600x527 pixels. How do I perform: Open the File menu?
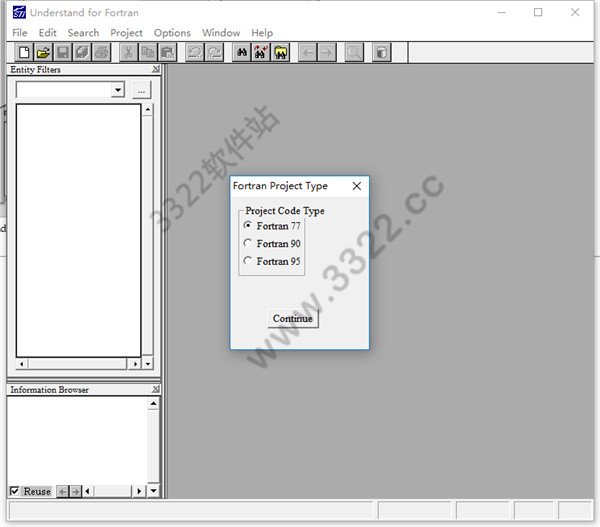(x=20, y=33)
